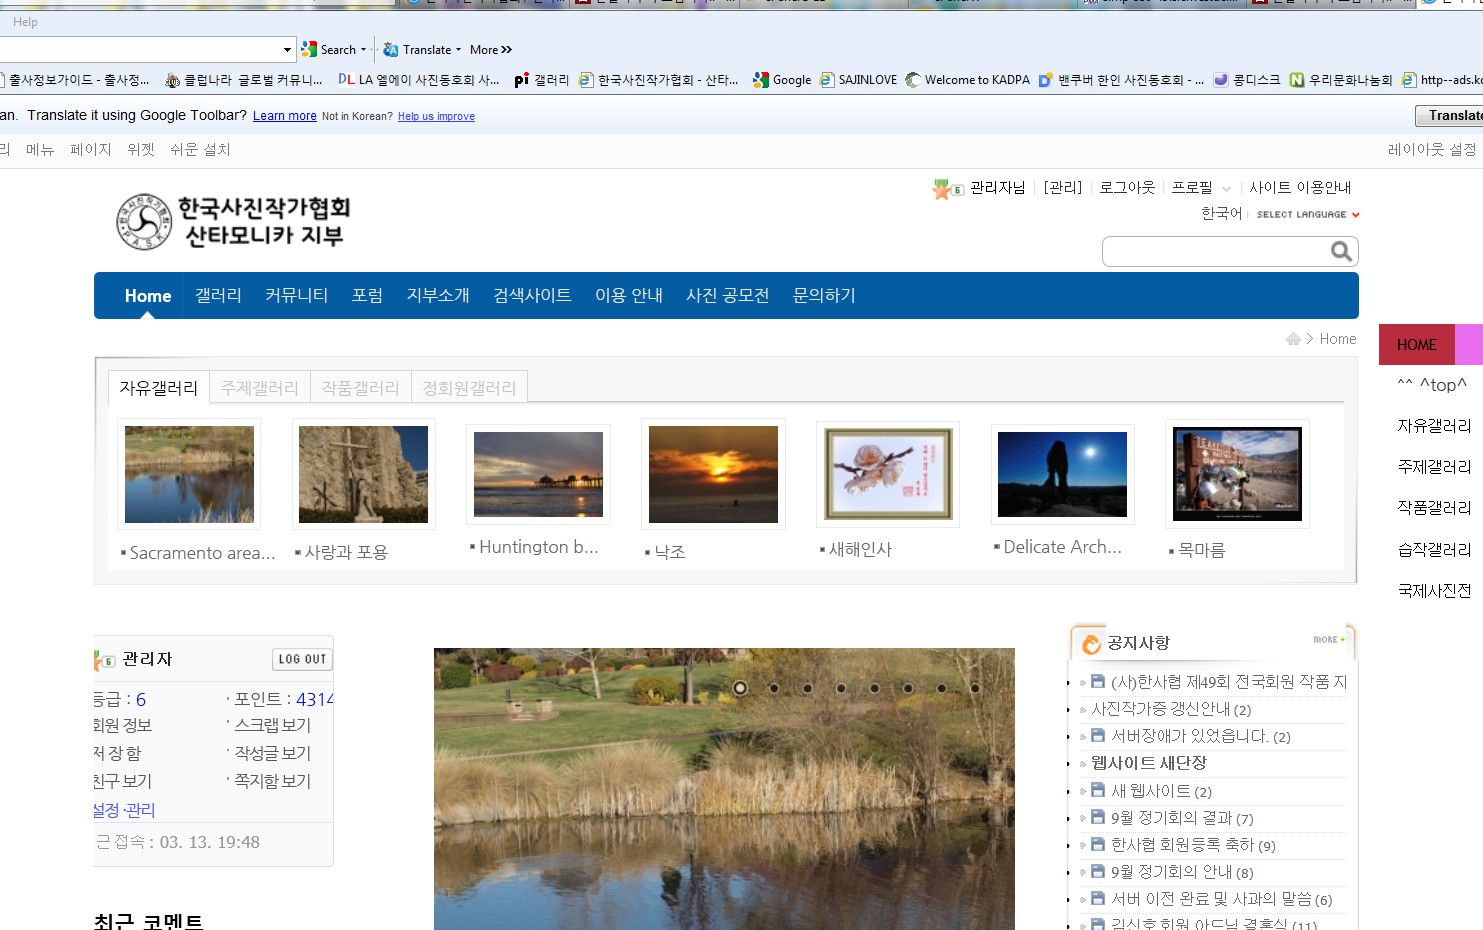Click the ^^ ^top^ sidebar link

(1431, 385)
